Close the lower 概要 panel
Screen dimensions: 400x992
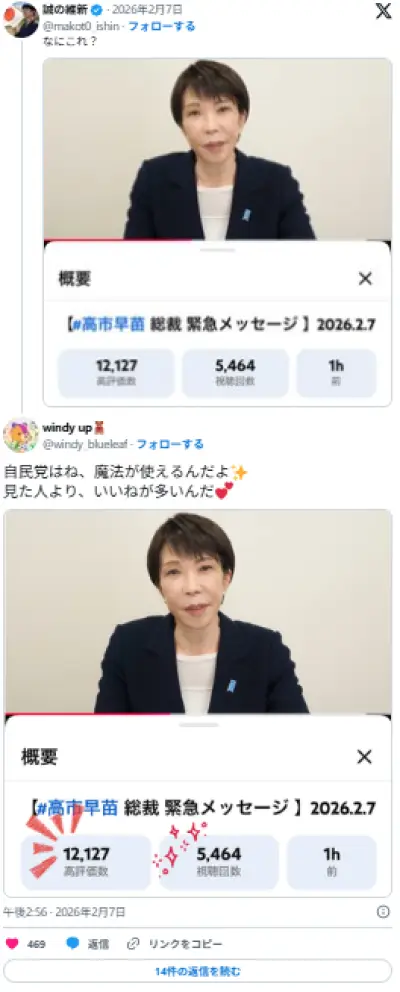[364, 757]
